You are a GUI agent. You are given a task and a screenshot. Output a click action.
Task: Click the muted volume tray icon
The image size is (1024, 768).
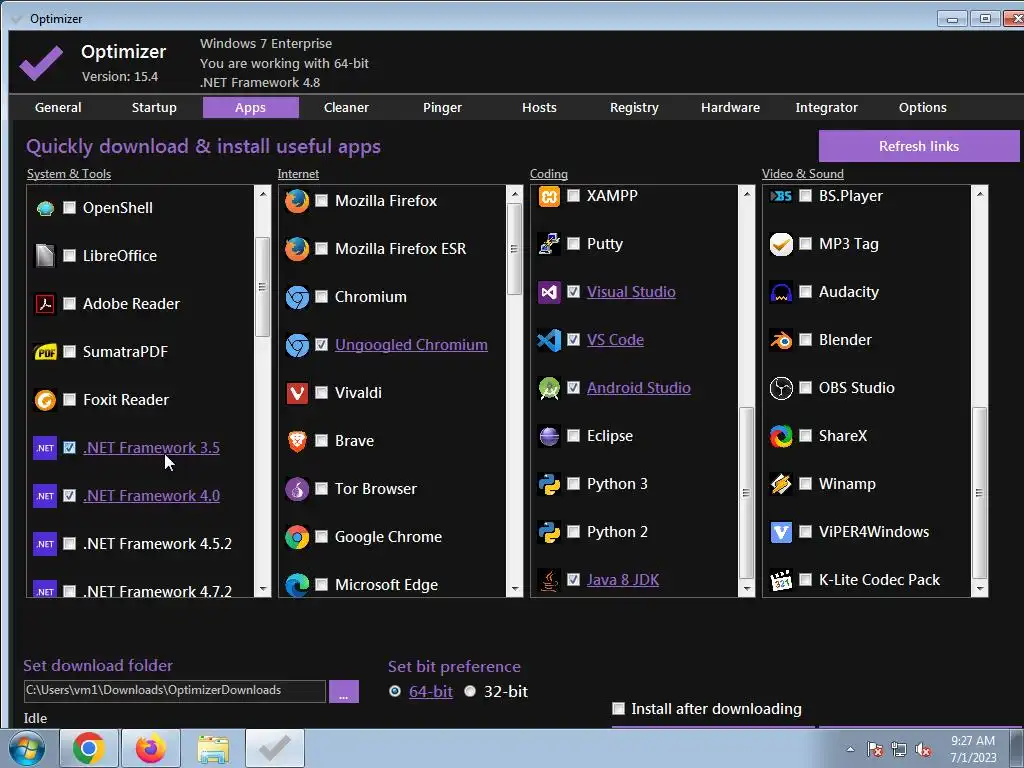tap(923, 750)
